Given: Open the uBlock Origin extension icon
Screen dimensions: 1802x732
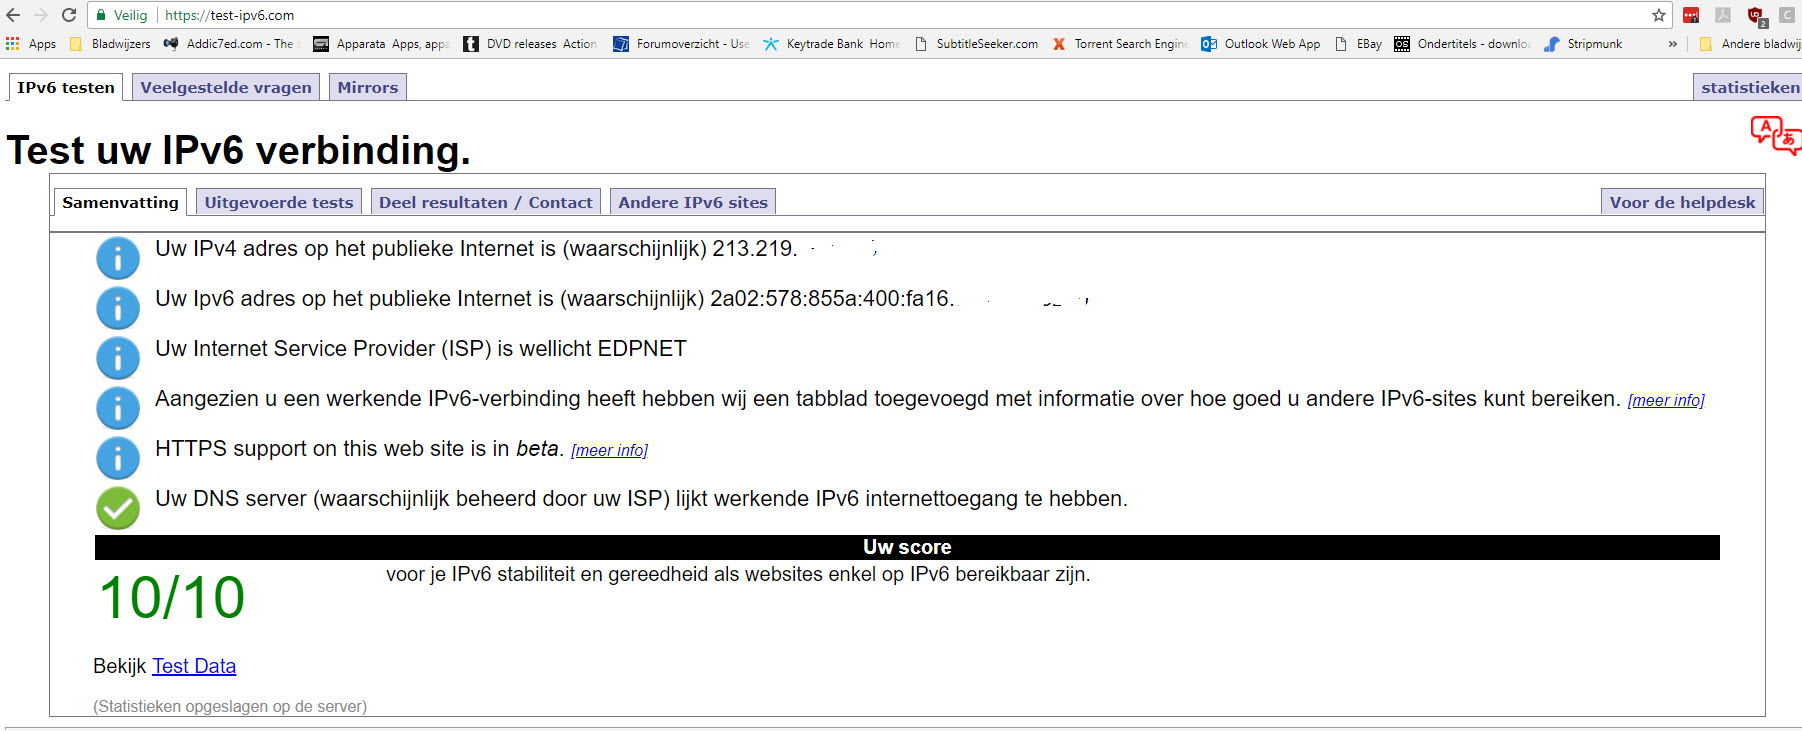Looking at the screenshot, I should pyautogui.click(x=1755, y=15).
